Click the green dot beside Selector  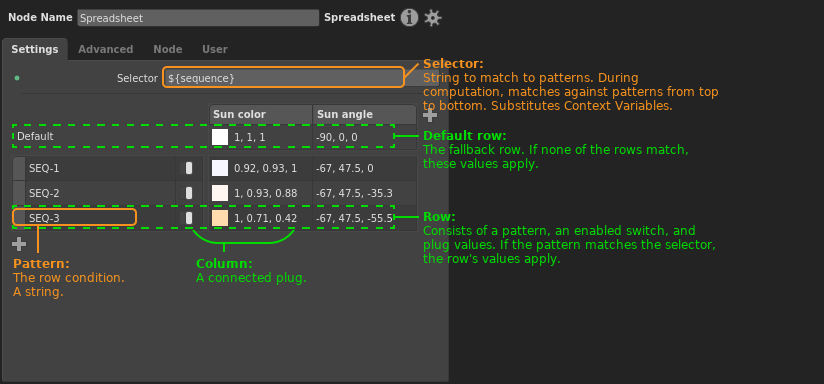[x=17, y=78]
